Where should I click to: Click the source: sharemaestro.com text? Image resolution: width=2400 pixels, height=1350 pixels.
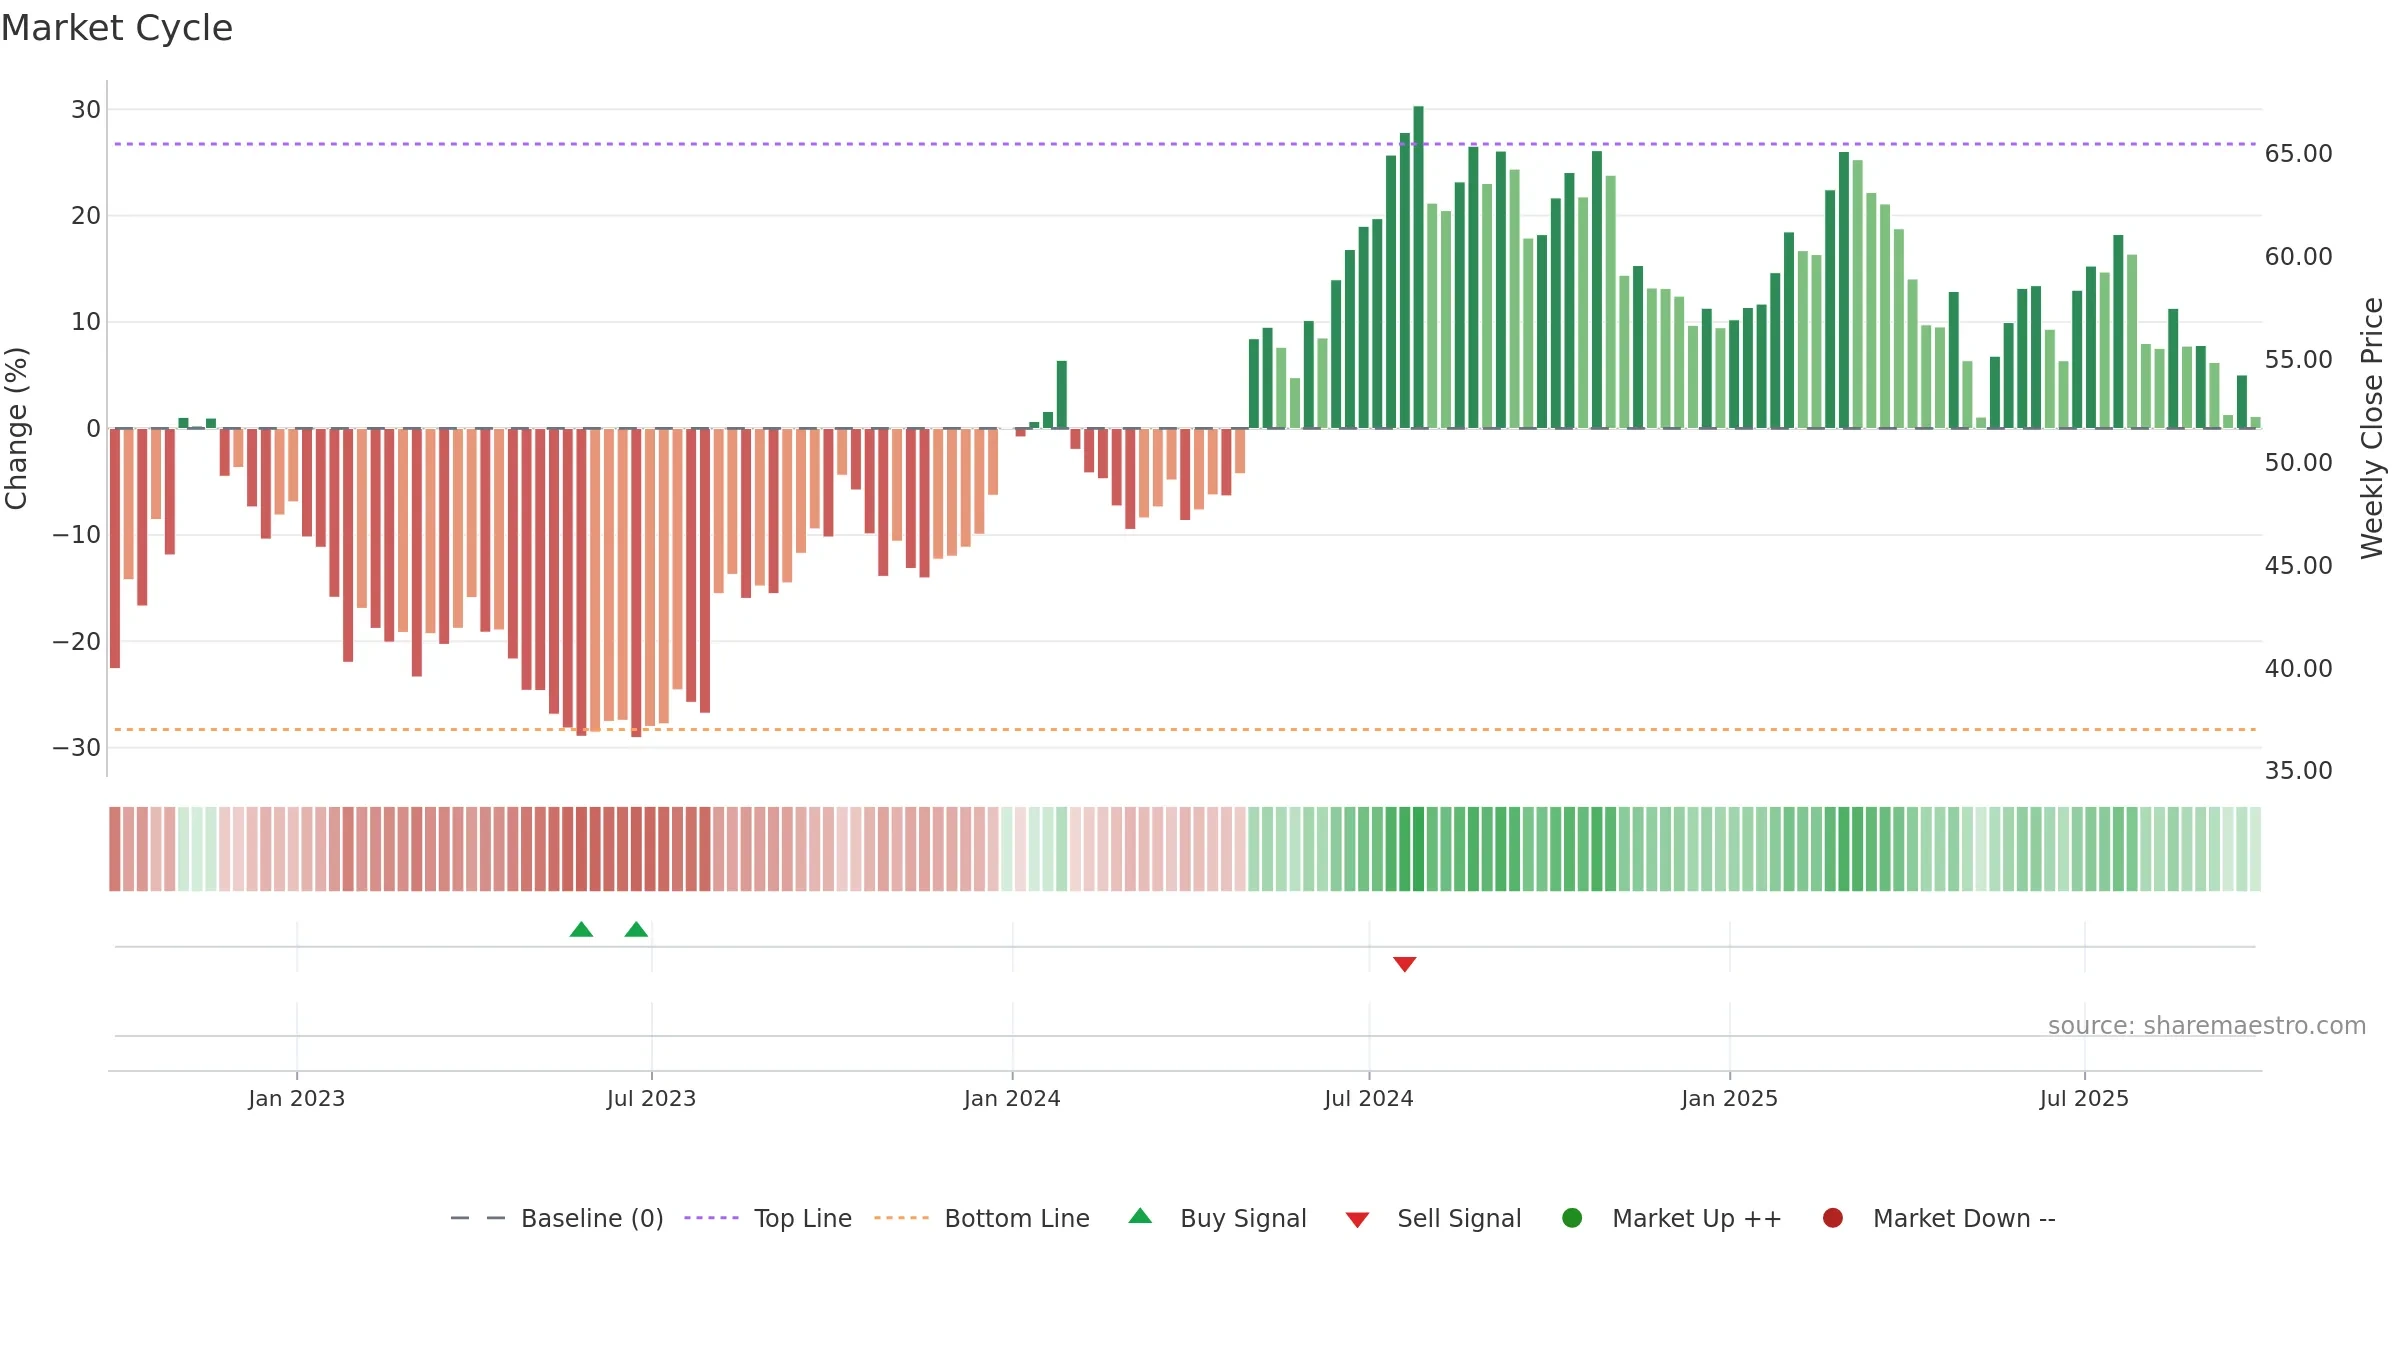point(2207,1026)
